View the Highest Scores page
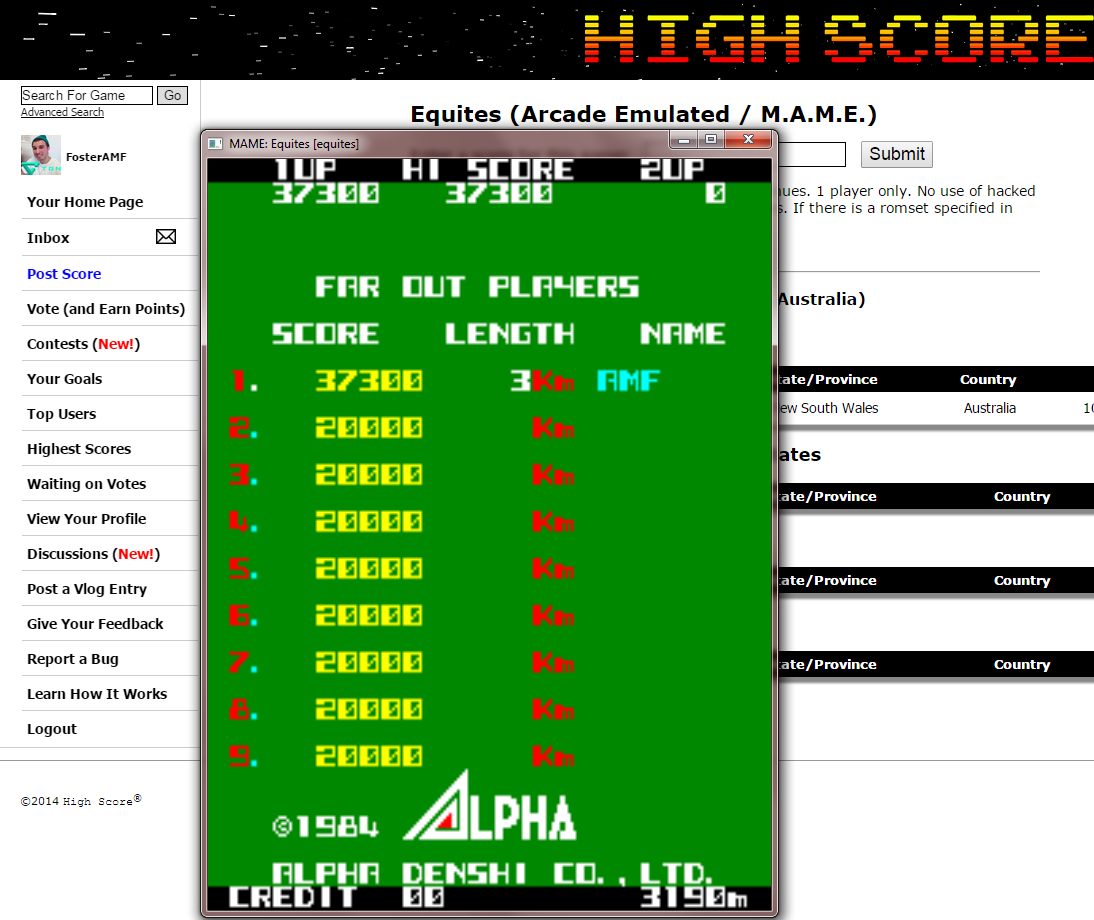 [x=79, y=448]
